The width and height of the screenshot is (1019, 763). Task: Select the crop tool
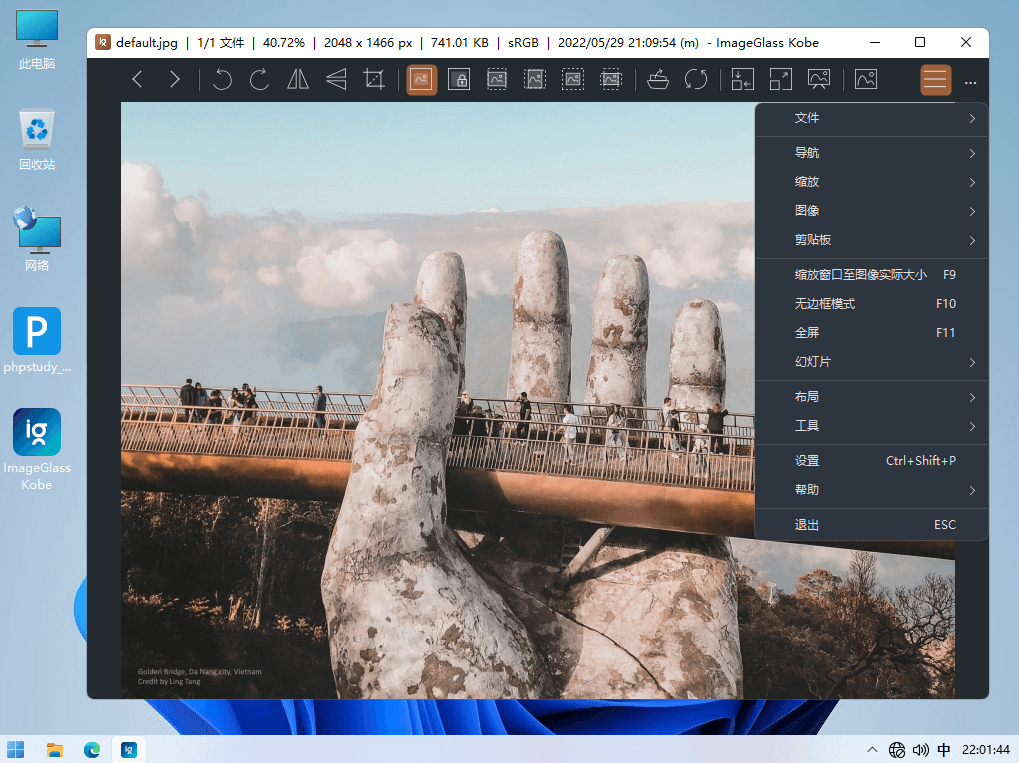tap(374, 80)
